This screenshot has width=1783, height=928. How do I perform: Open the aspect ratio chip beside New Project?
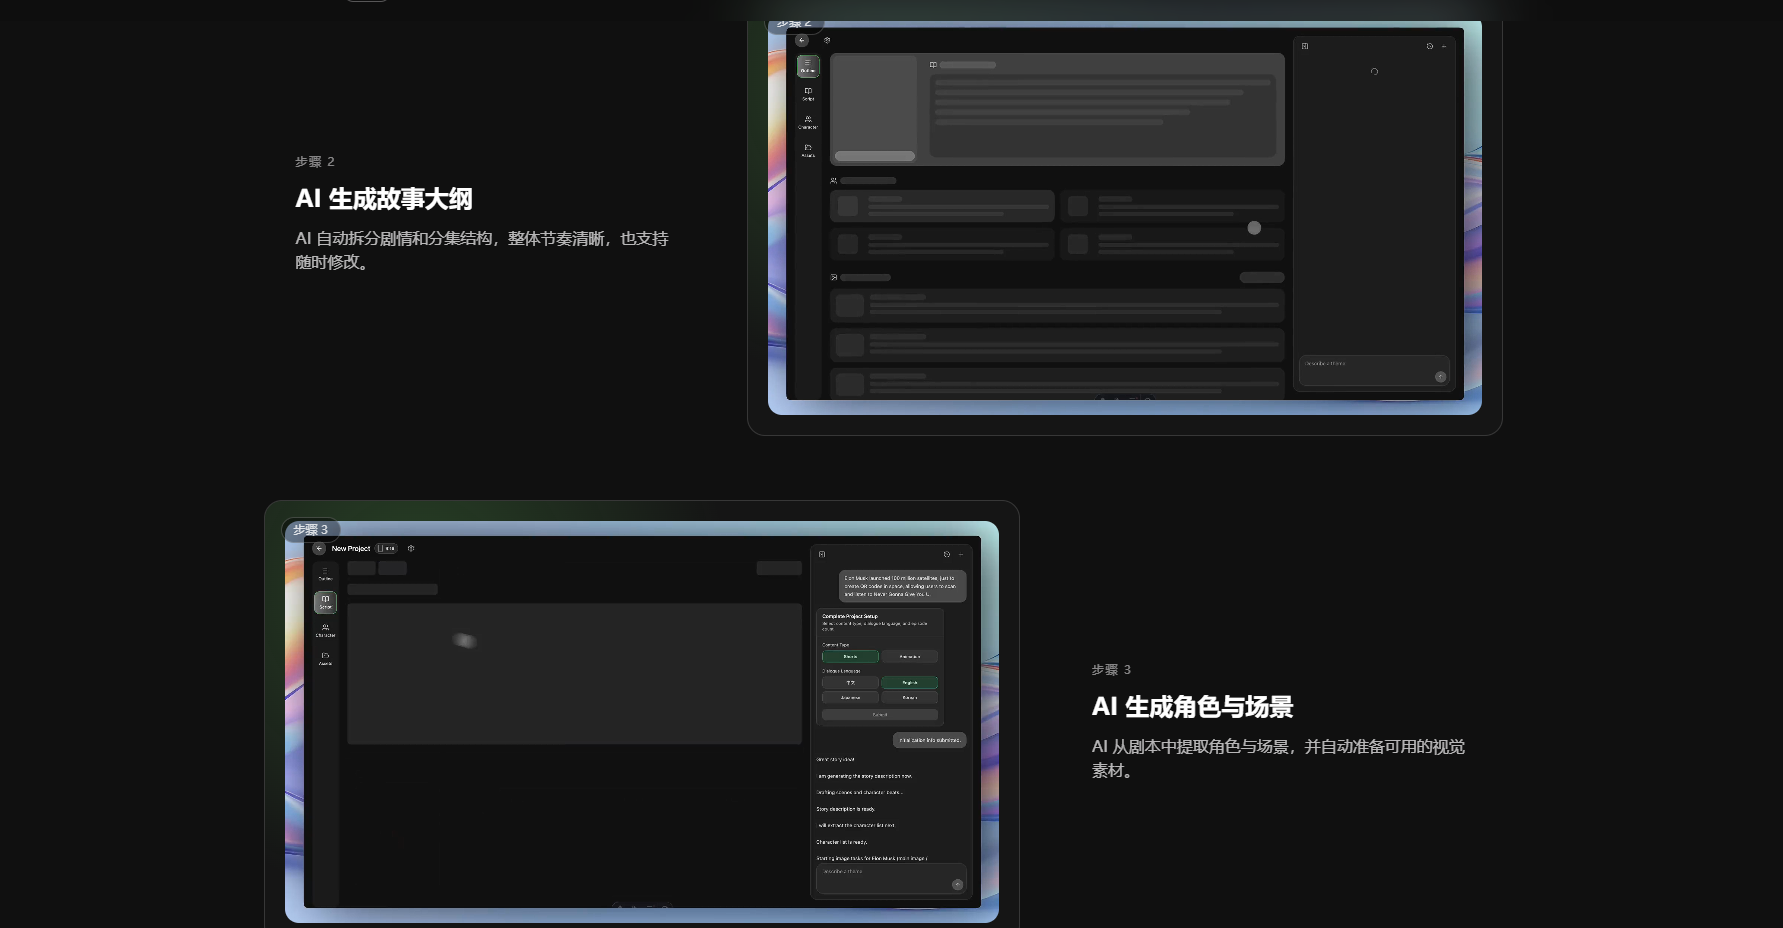click(x=387, y=548)
